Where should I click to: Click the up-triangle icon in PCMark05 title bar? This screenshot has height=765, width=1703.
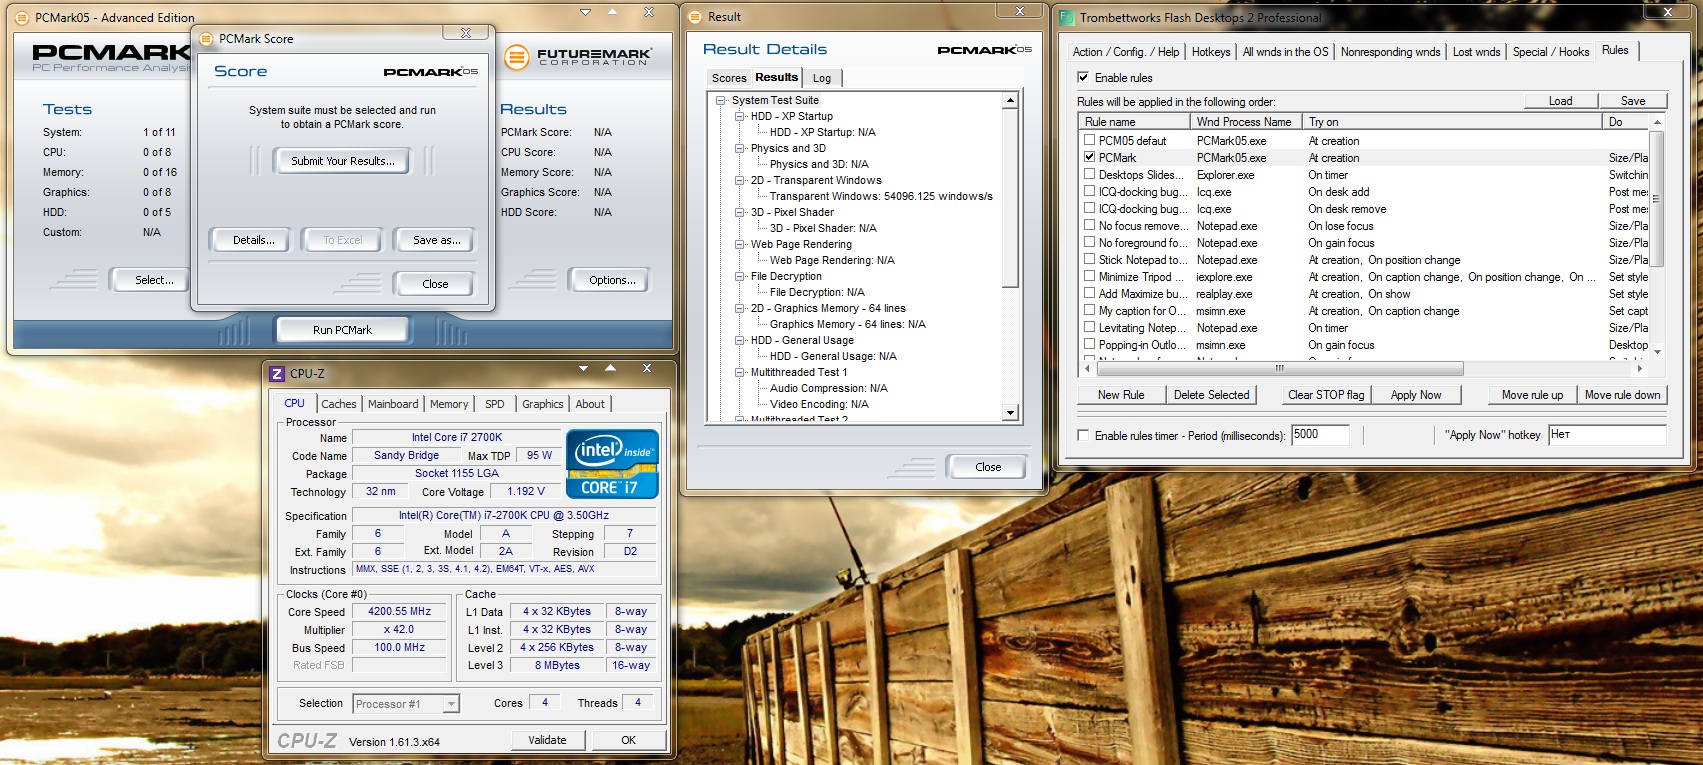point(613,13)
